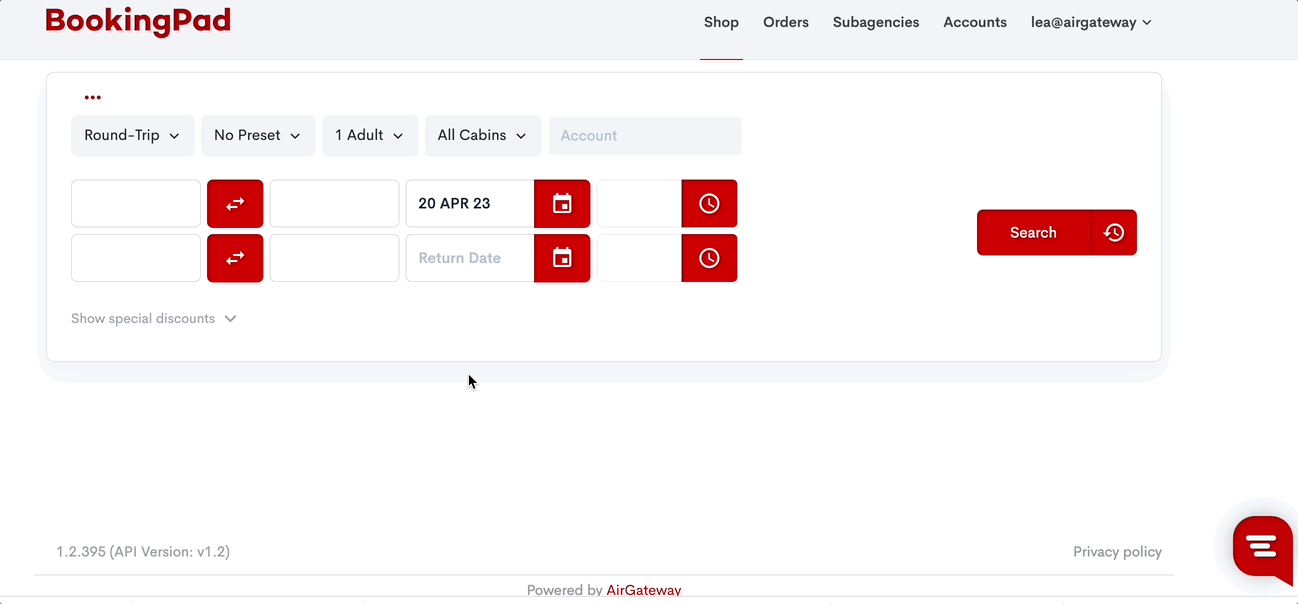
Task: Open the All Cabins dropdown
Action: [x=482, y=136]
